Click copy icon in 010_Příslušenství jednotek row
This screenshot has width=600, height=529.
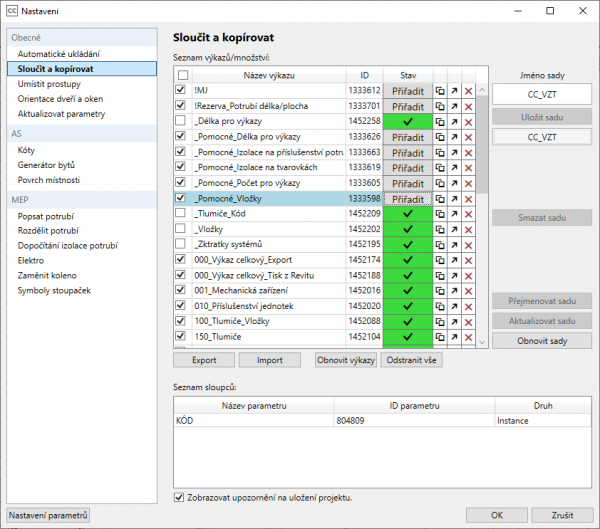click(x=440, y=306)
